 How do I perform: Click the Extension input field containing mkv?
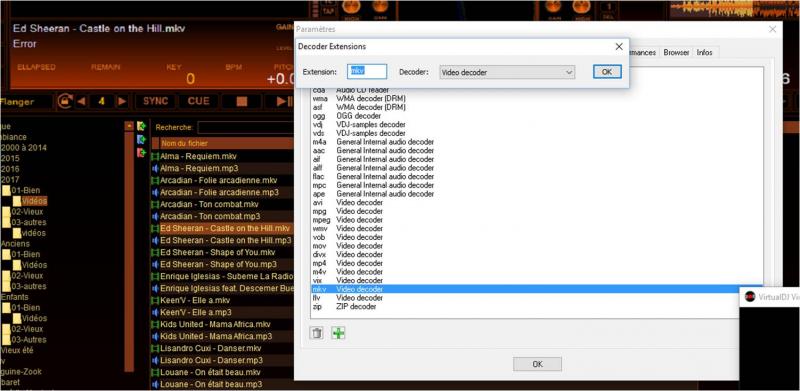point(367,71)
